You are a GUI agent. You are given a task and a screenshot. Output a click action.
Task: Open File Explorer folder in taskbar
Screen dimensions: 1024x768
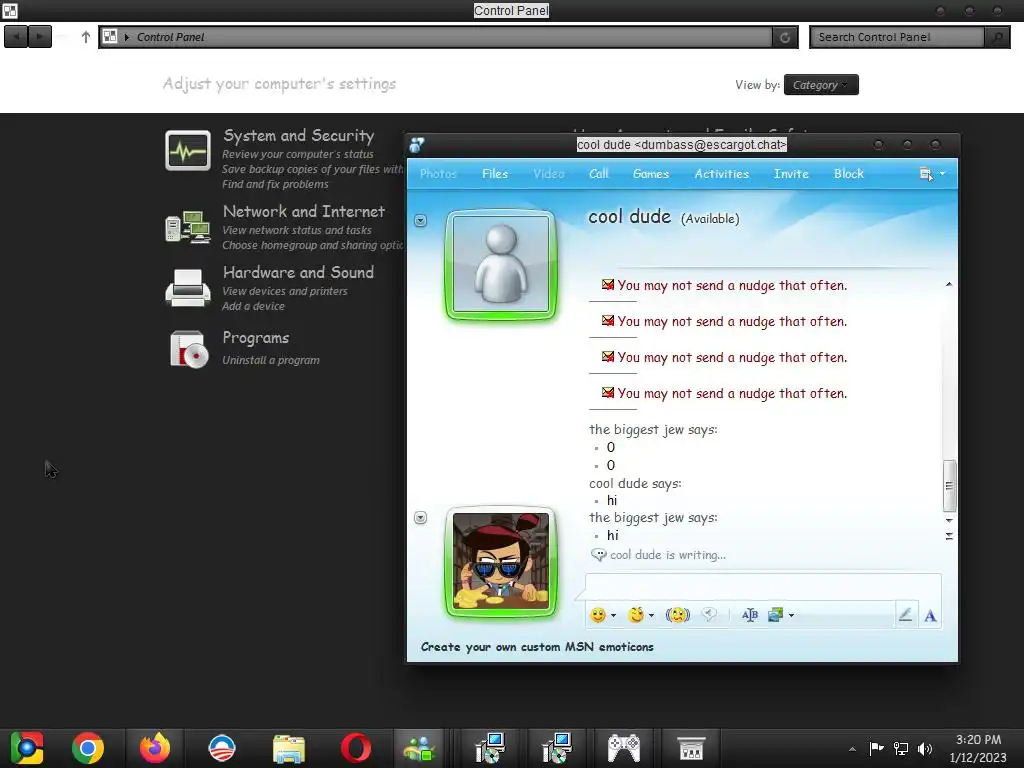(289, 748)
